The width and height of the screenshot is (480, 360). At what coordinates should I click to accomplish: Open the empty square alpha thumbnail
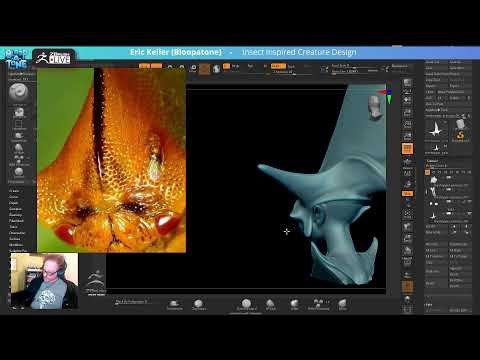[x=18, y=125]
